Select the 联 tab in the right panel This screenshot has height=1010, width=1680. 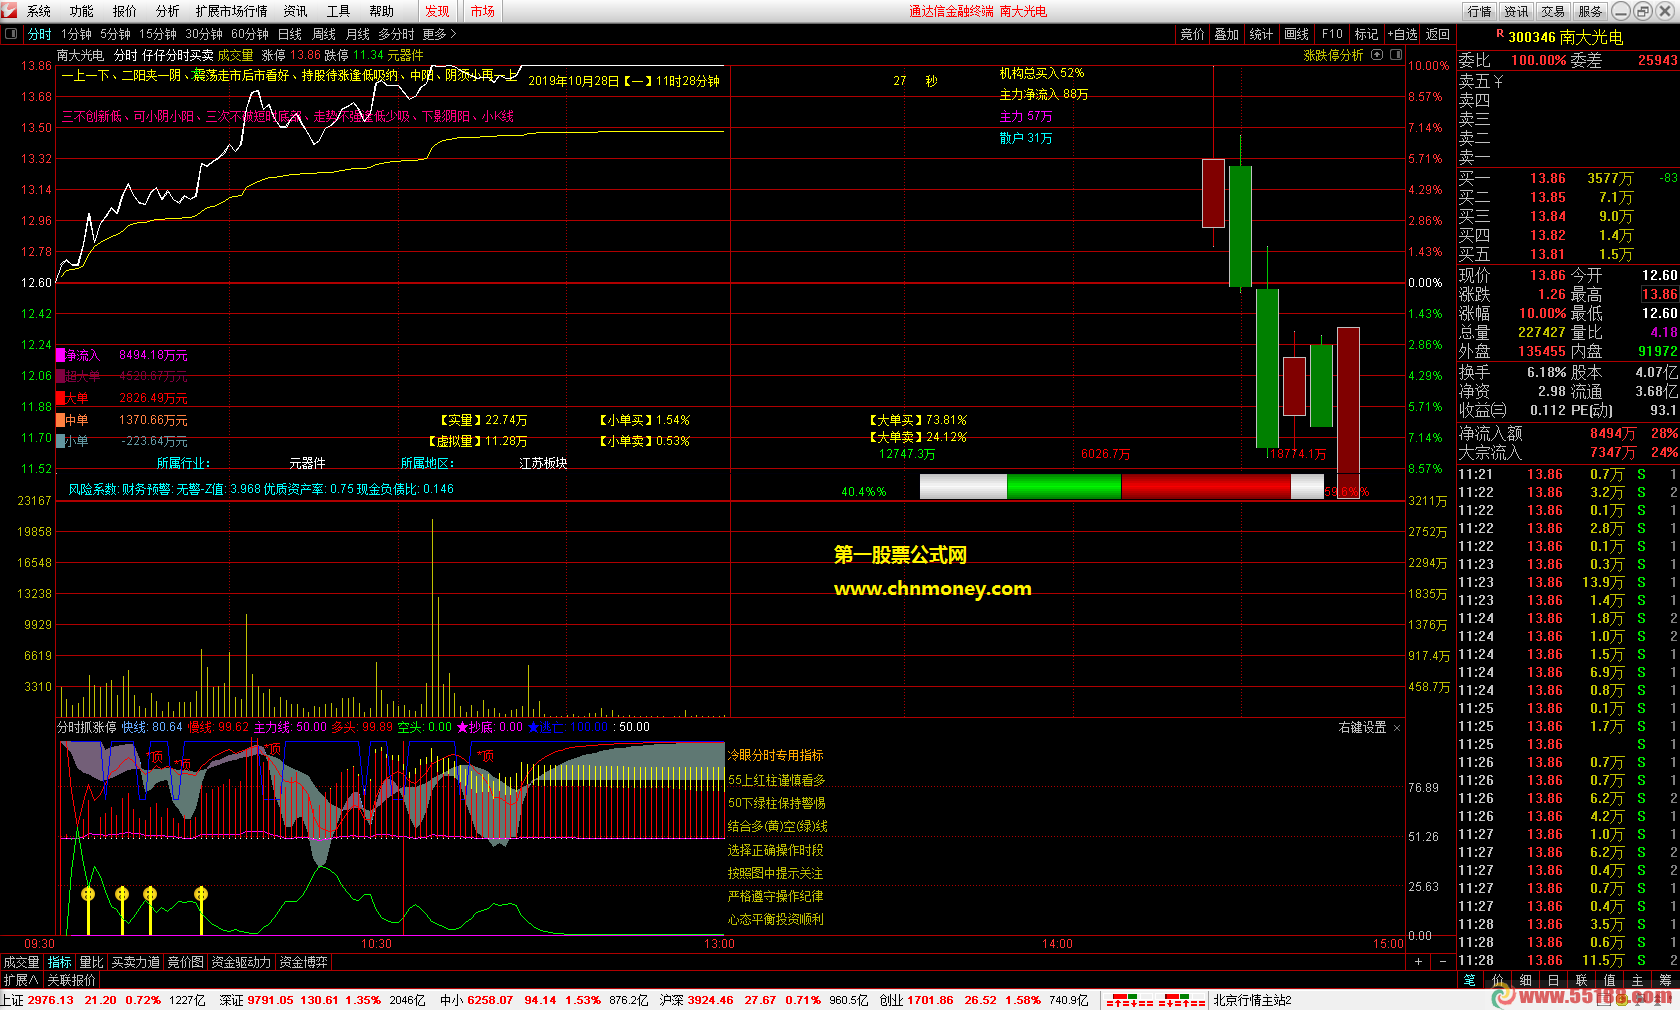pos(1581,980)
